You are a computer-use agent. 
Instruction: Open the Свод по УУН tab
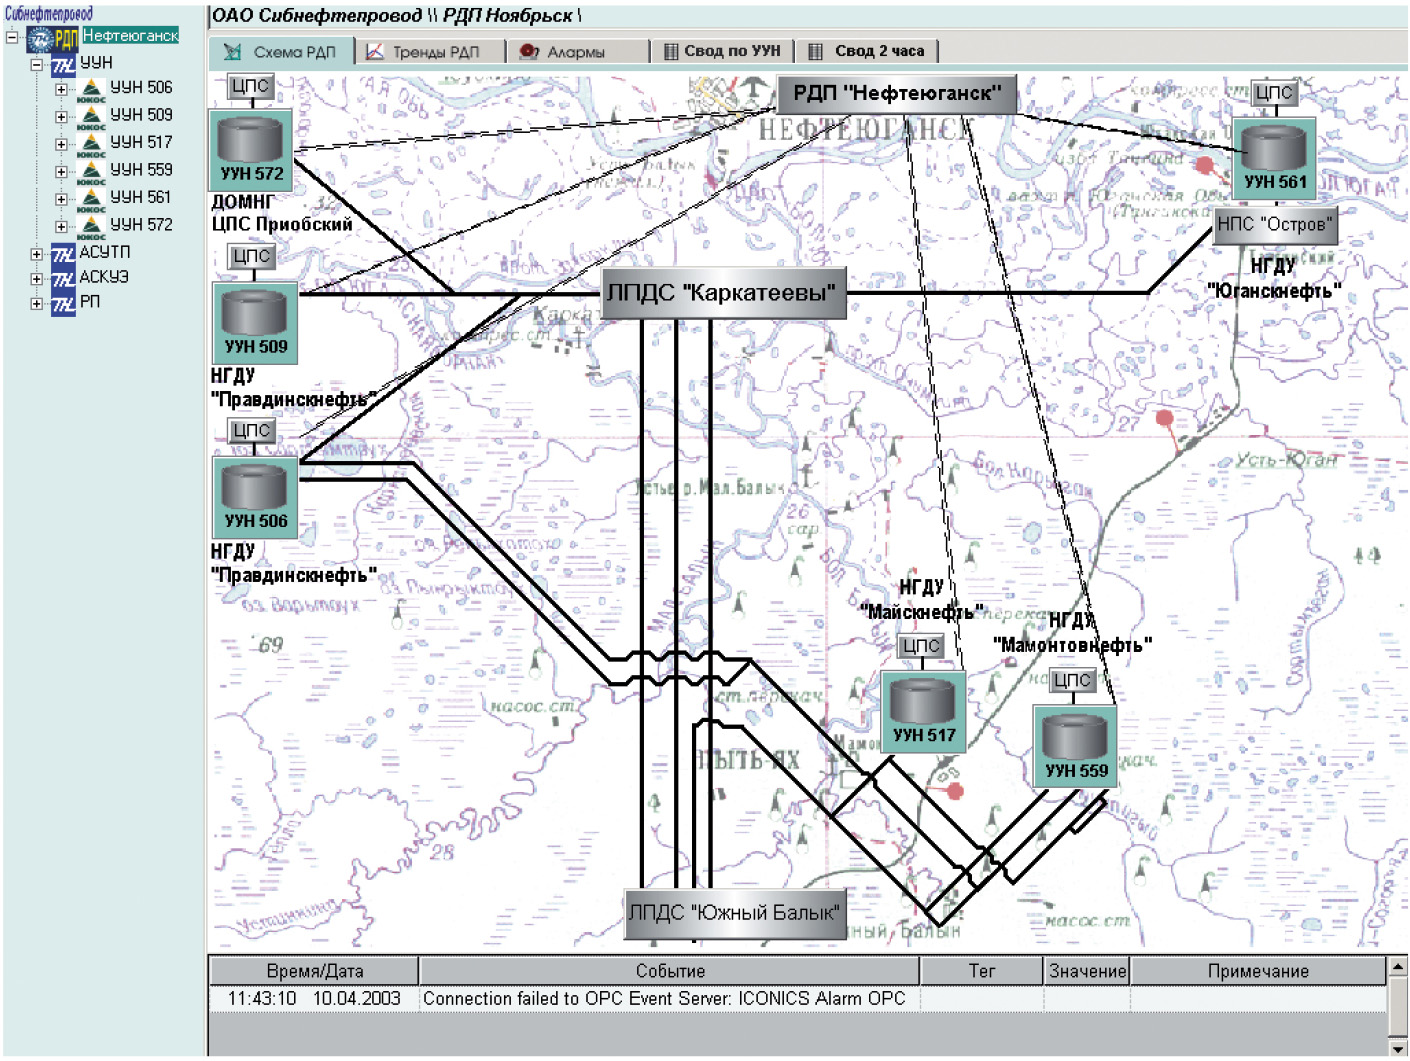pos(723,52)
